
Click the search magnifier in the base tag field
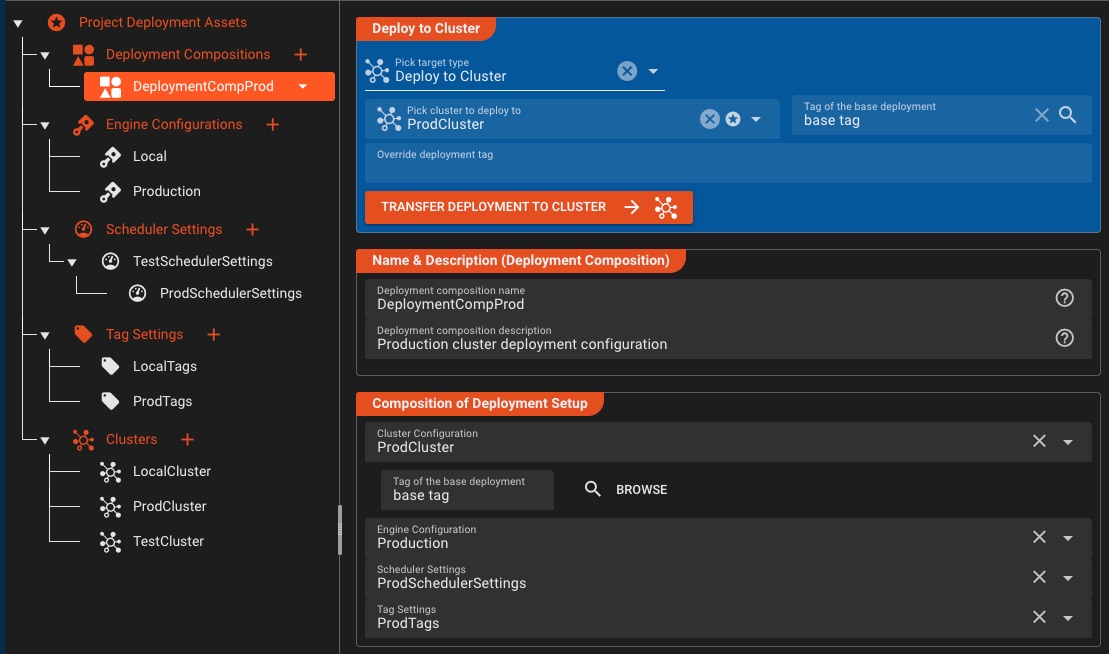point(1068,115)
